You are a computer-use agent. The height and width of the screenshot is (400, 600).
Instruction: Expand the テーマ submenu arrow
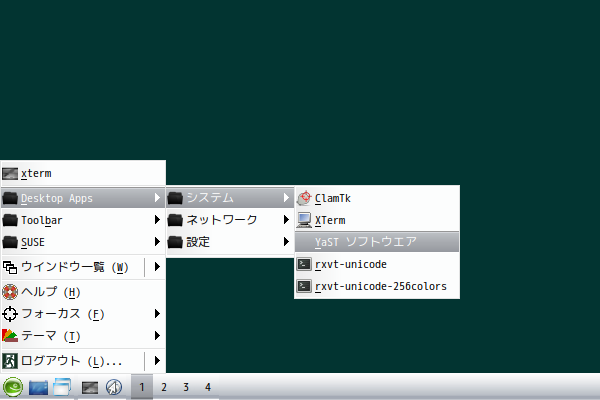tap(157, 336)
